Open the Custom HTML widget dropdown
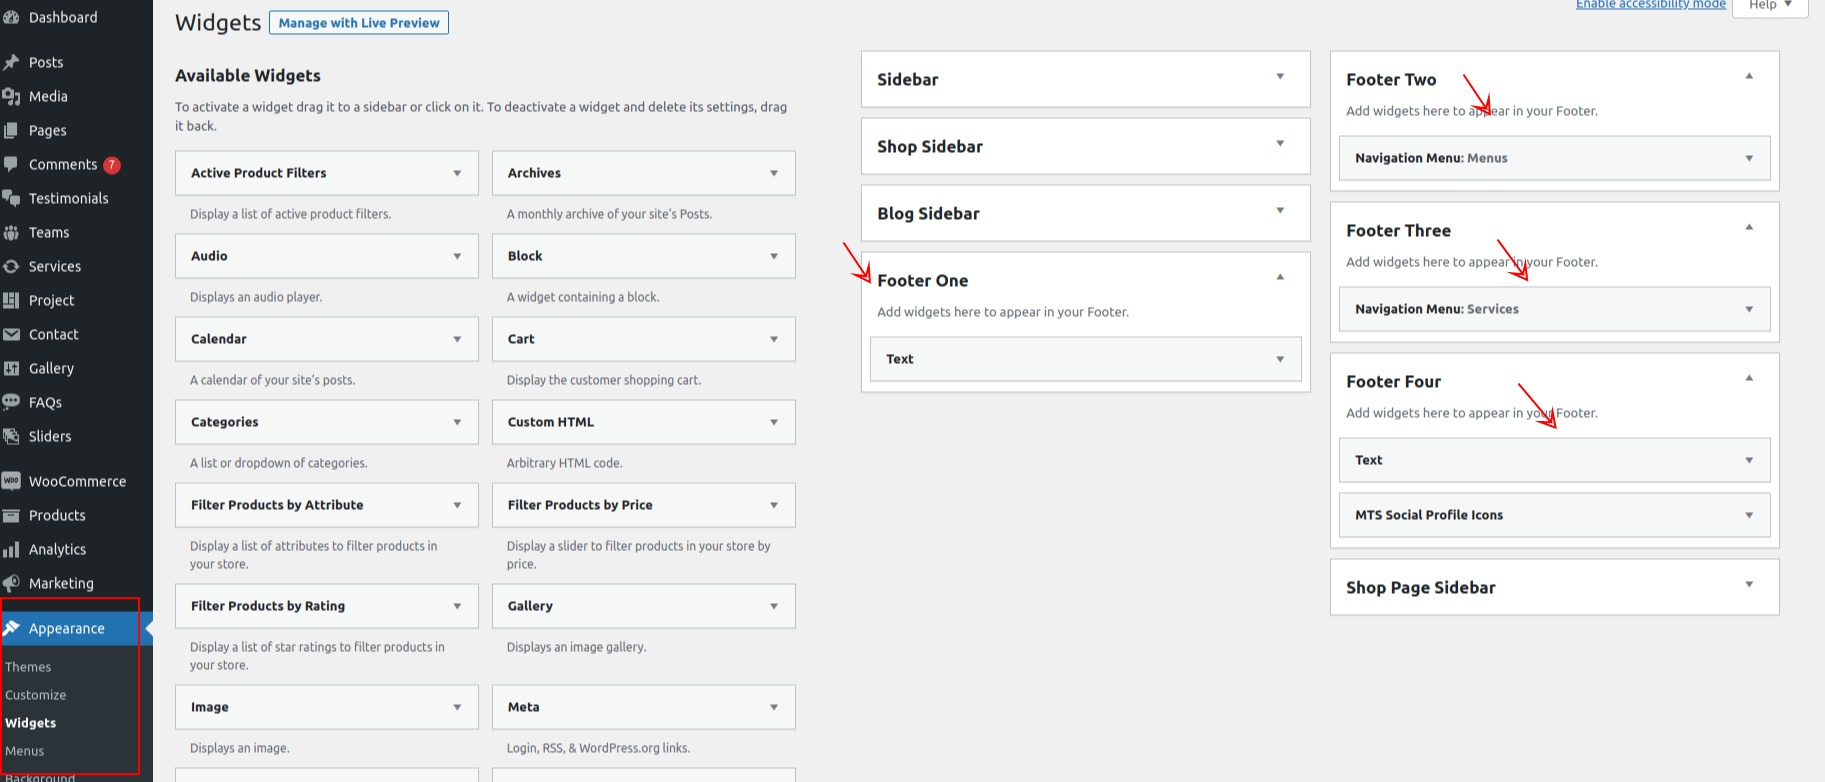 click(x=773, y=423)
